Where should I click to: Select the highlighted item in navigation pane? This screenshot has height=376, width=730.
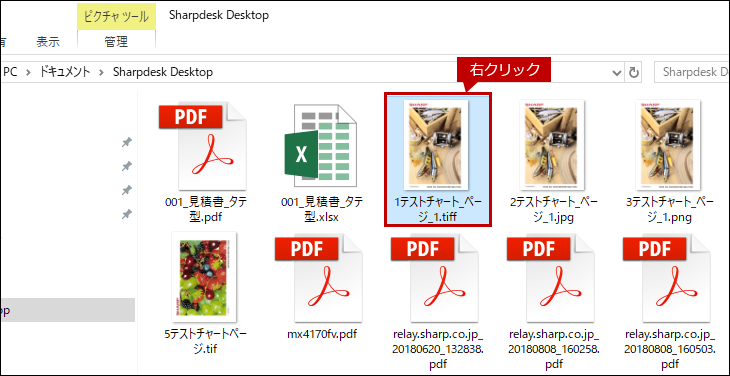click(x=68, y=310)
